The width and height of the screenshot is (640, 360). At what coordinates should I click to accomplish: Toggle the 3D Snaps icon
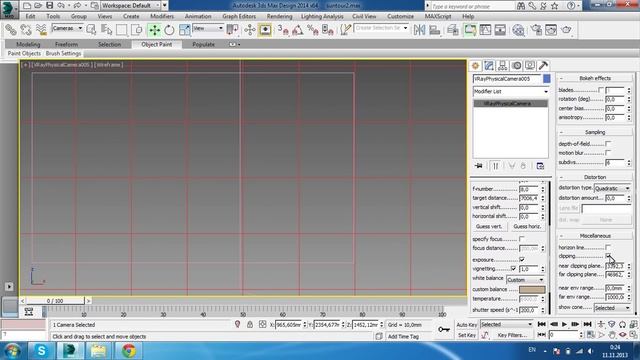(282, 30)
